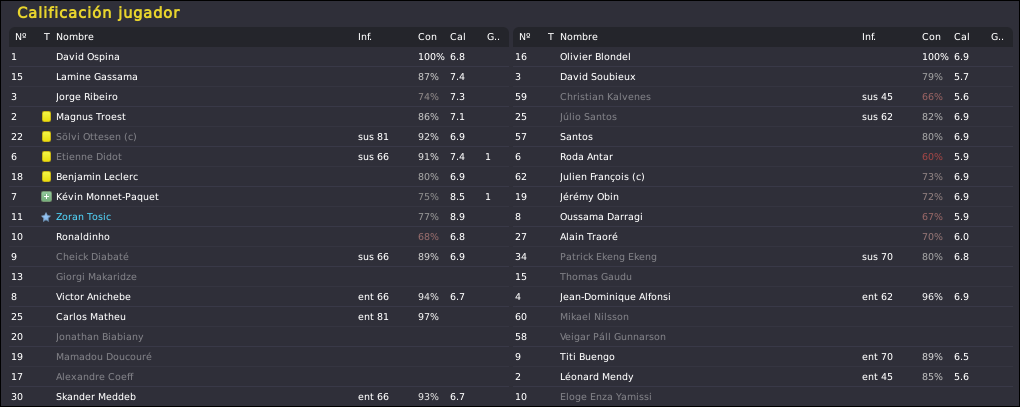Screen dimensions: 1020x407
Task: Click blue star icon beside Zoran Tosic
Action: click(x=46, y=217)
